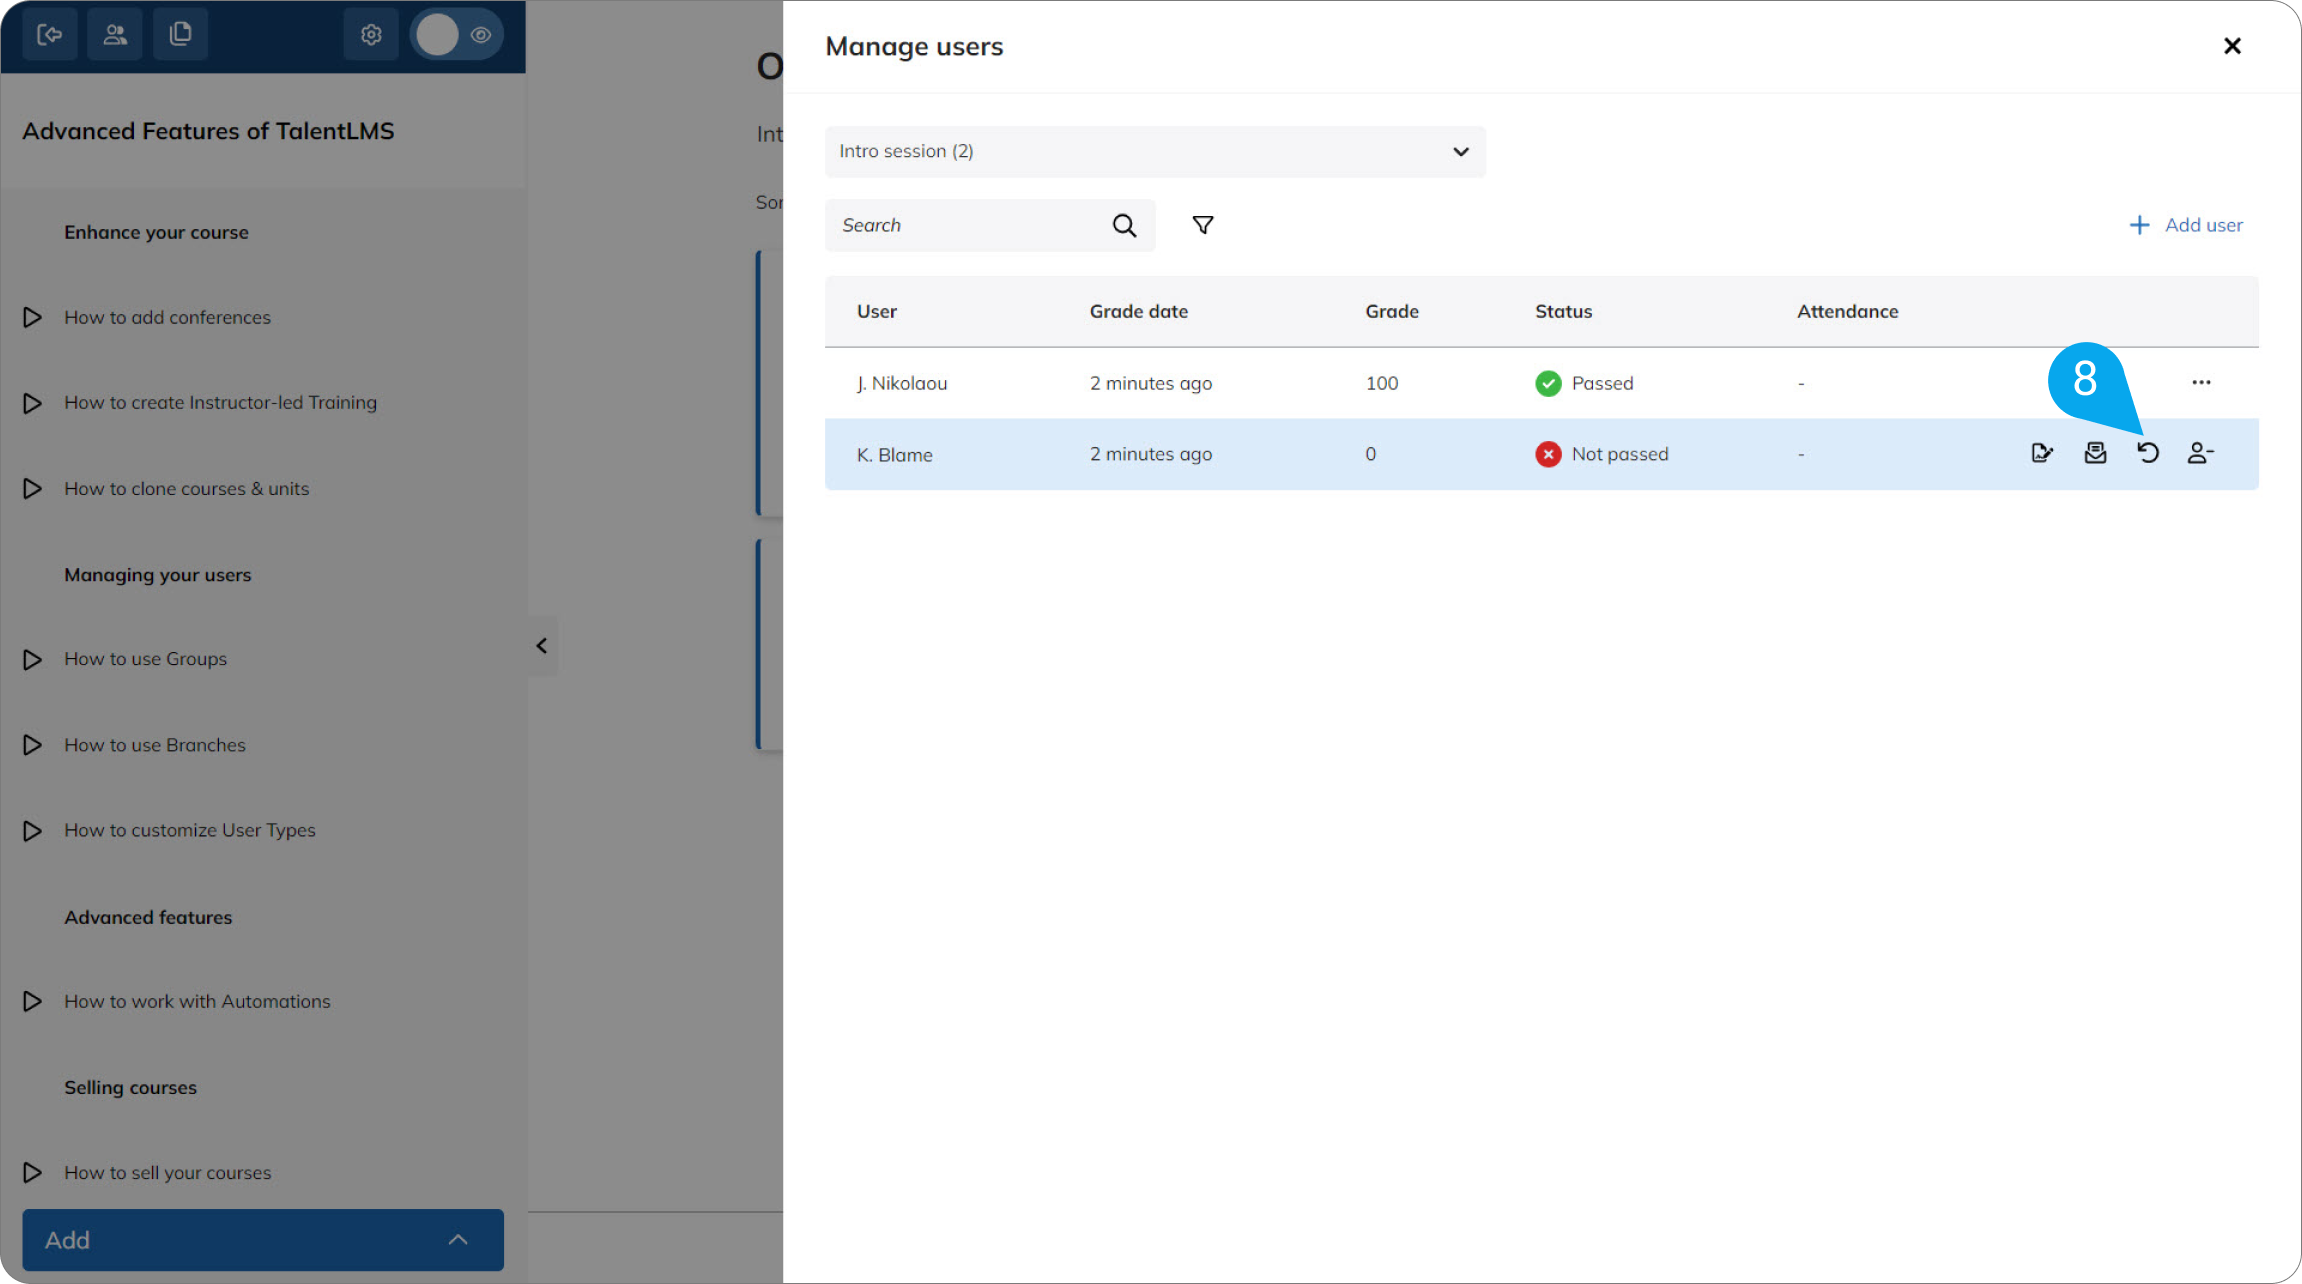Open the three-dot menu for J. Nikolaou

[x=2201, y=382]
